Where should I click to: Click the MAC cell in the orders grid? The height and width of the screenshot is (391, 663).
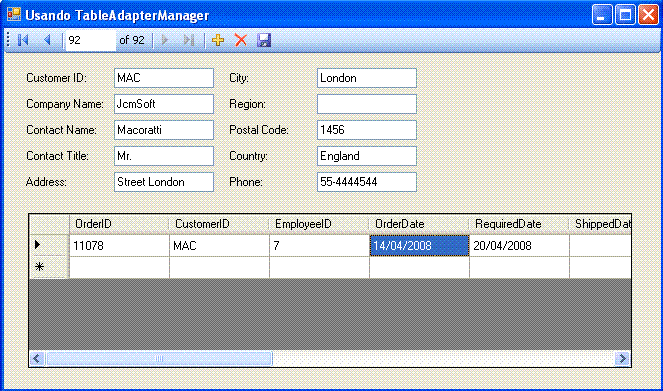coord(219,246)
